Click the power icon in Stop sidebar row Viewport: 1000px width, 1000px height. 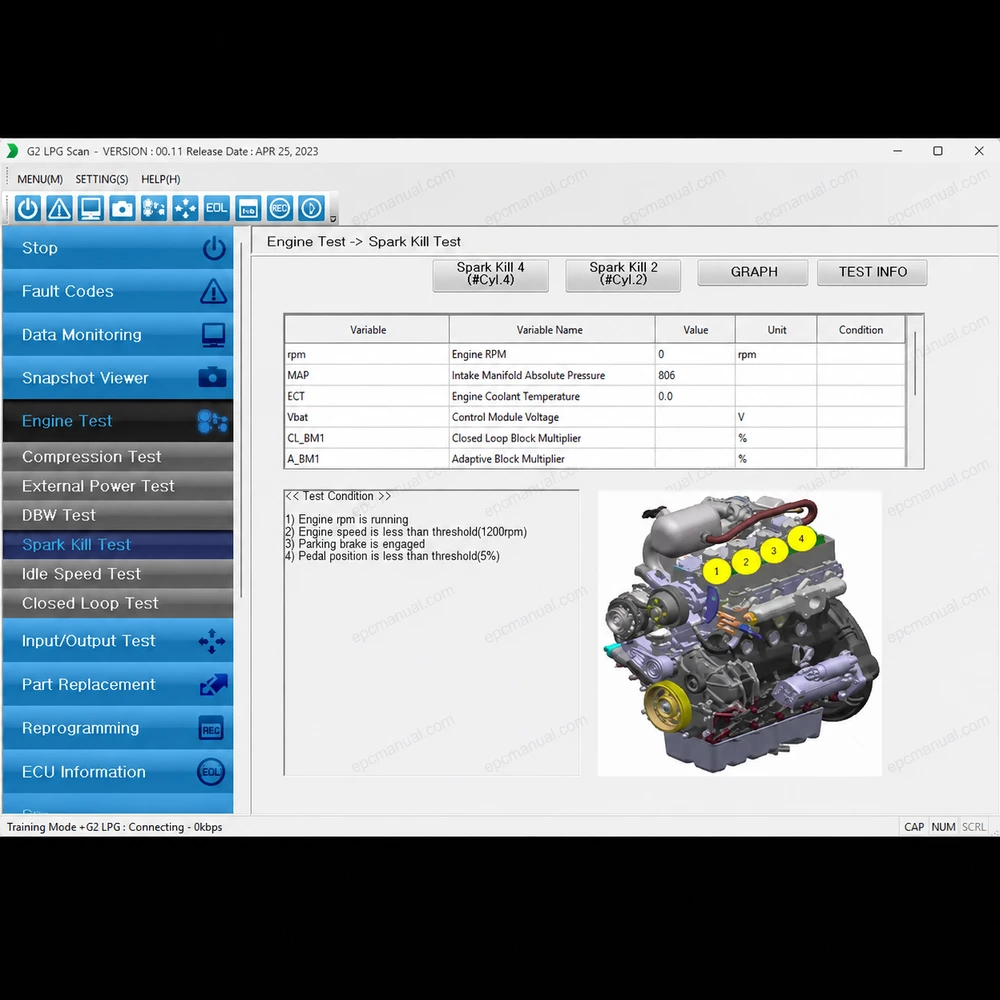(x=214, y=248)
